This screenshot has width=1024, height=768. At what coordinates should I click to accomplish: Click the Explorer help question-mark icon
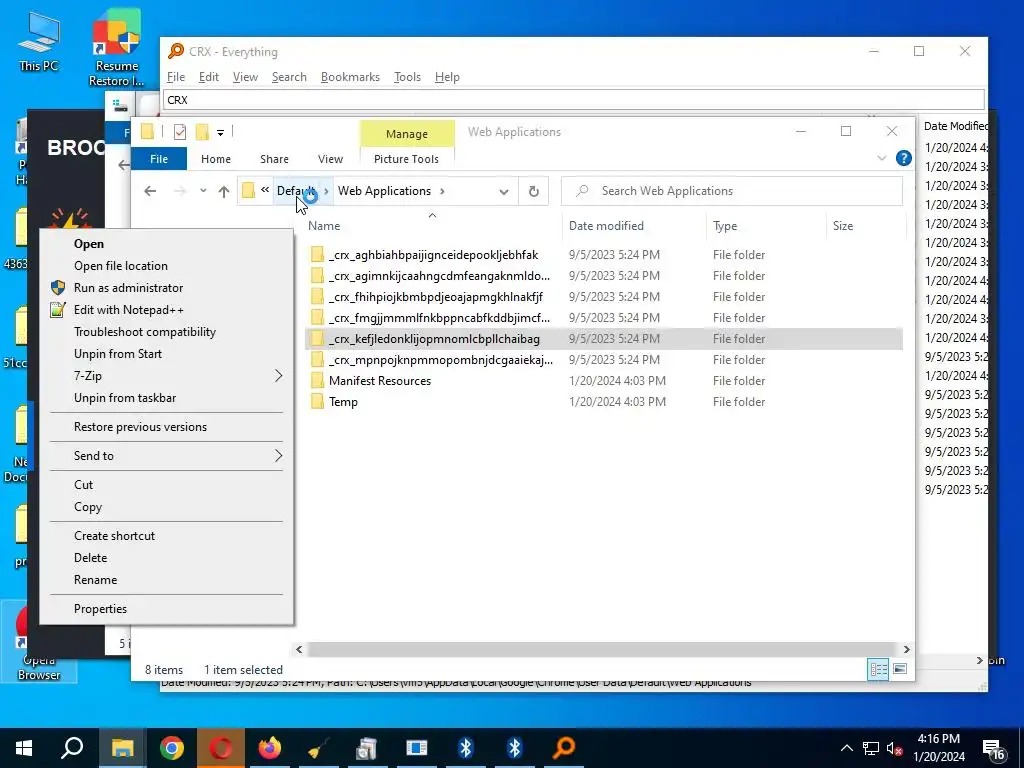(x=903, y=158)
